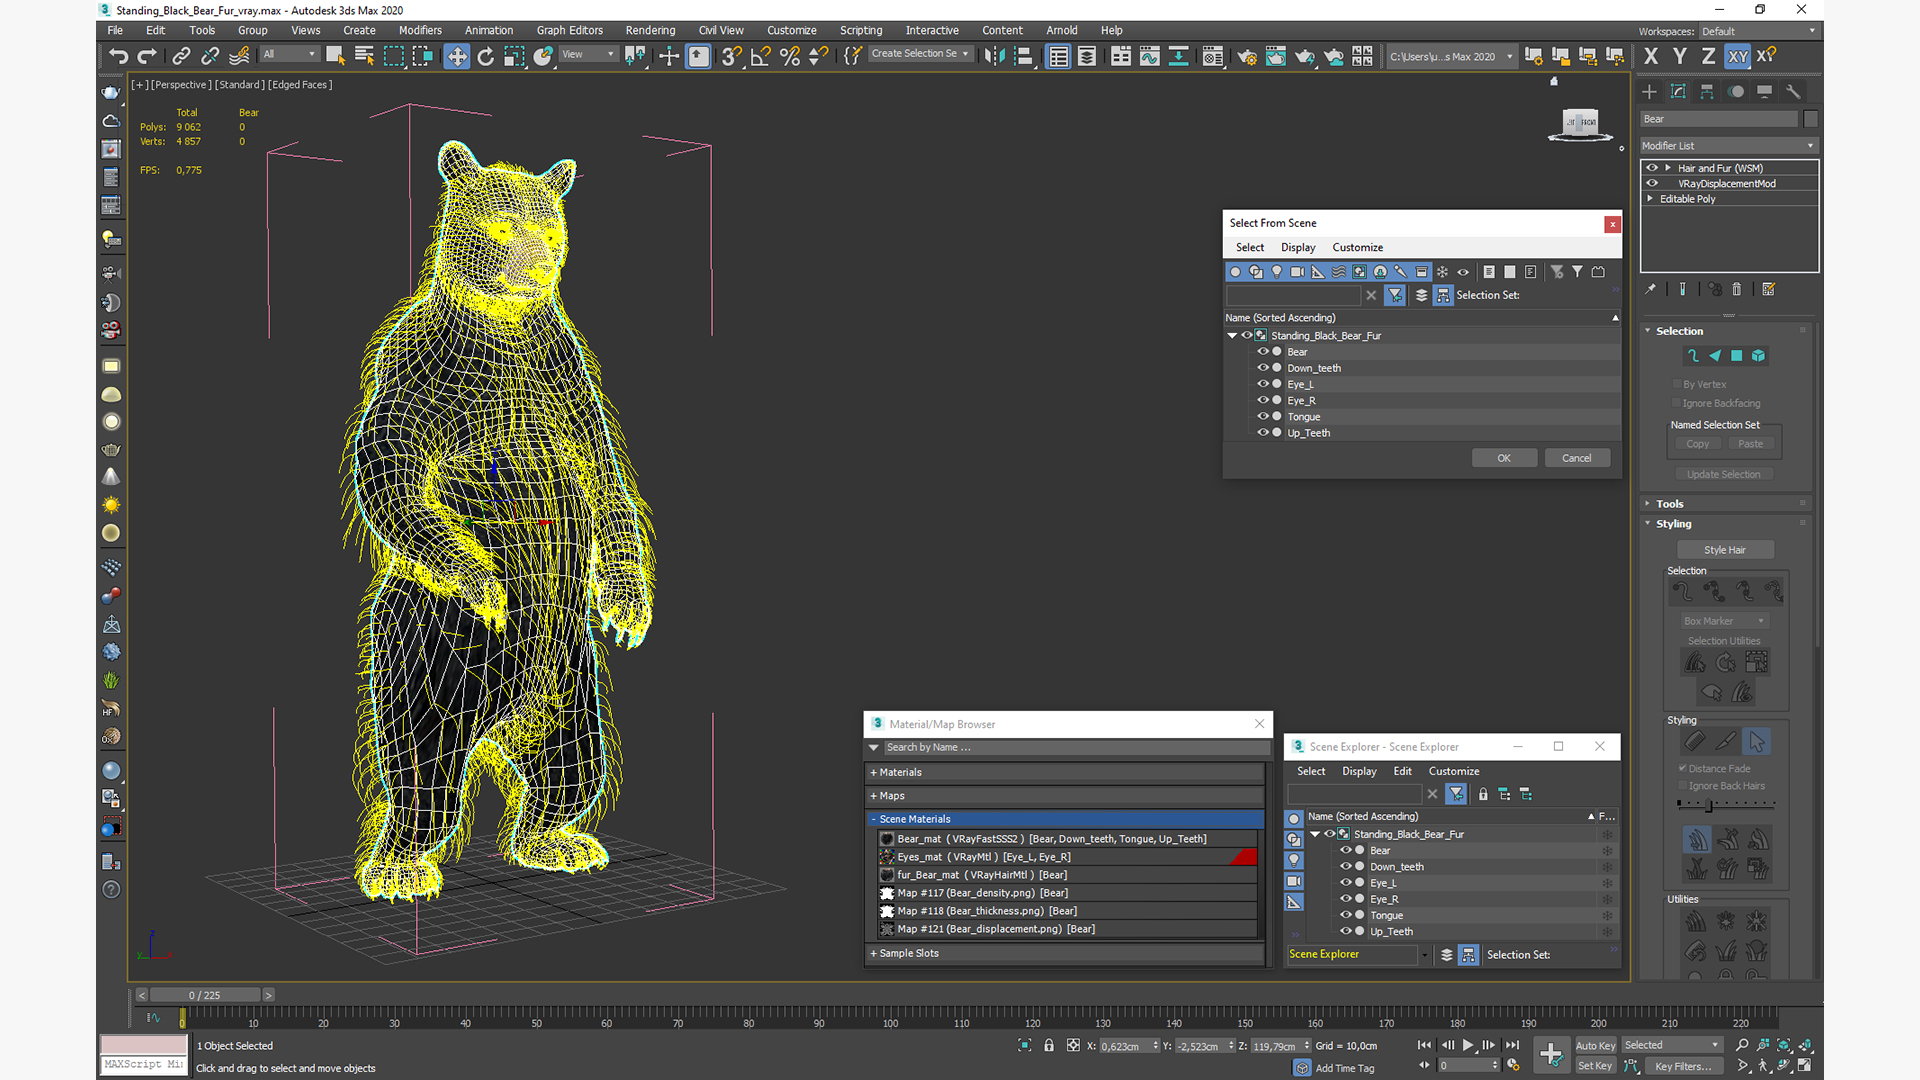Toggle the By Vertex checkbox
This screenshot has height=1080, width=1920.
(1677, 384)
